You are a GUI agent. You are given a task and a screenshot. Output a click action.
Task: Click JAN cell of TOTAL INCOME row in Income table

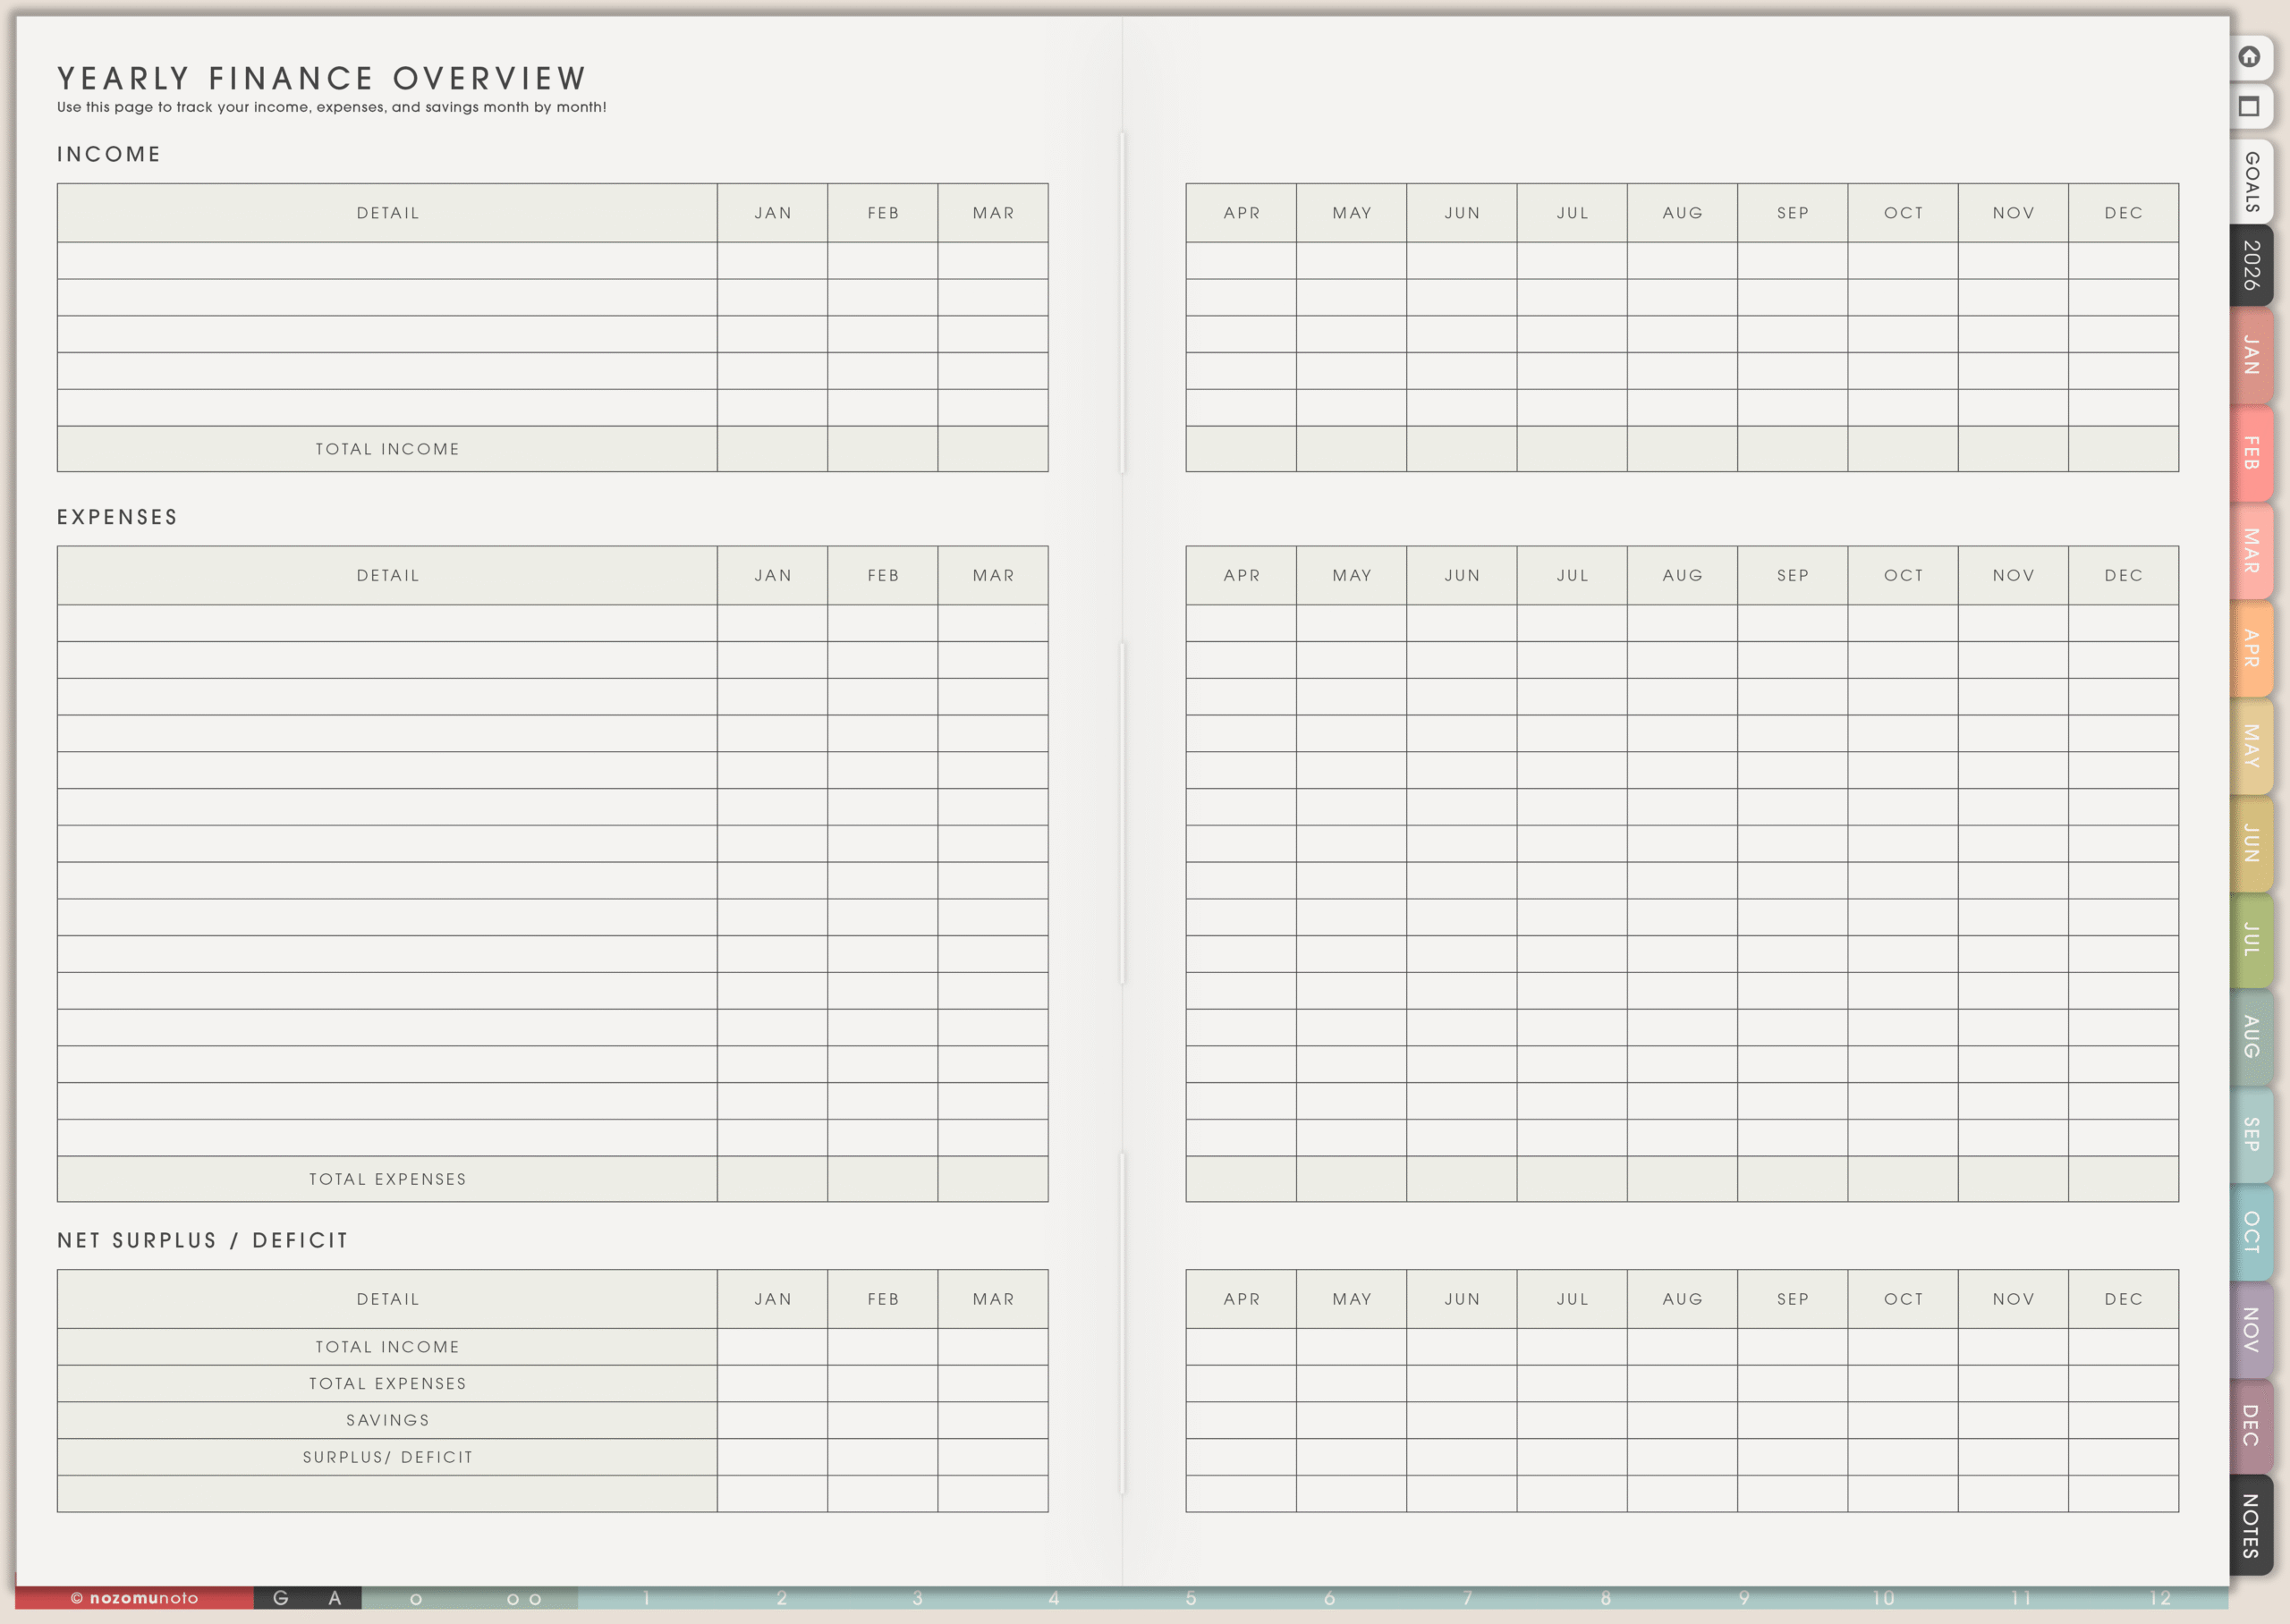coord(772,449)
